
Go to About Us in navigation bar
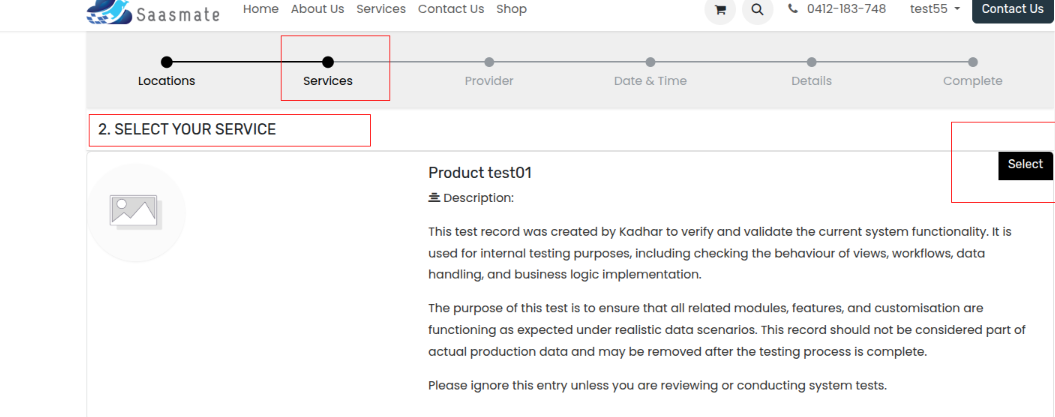(x=317, y=9)
